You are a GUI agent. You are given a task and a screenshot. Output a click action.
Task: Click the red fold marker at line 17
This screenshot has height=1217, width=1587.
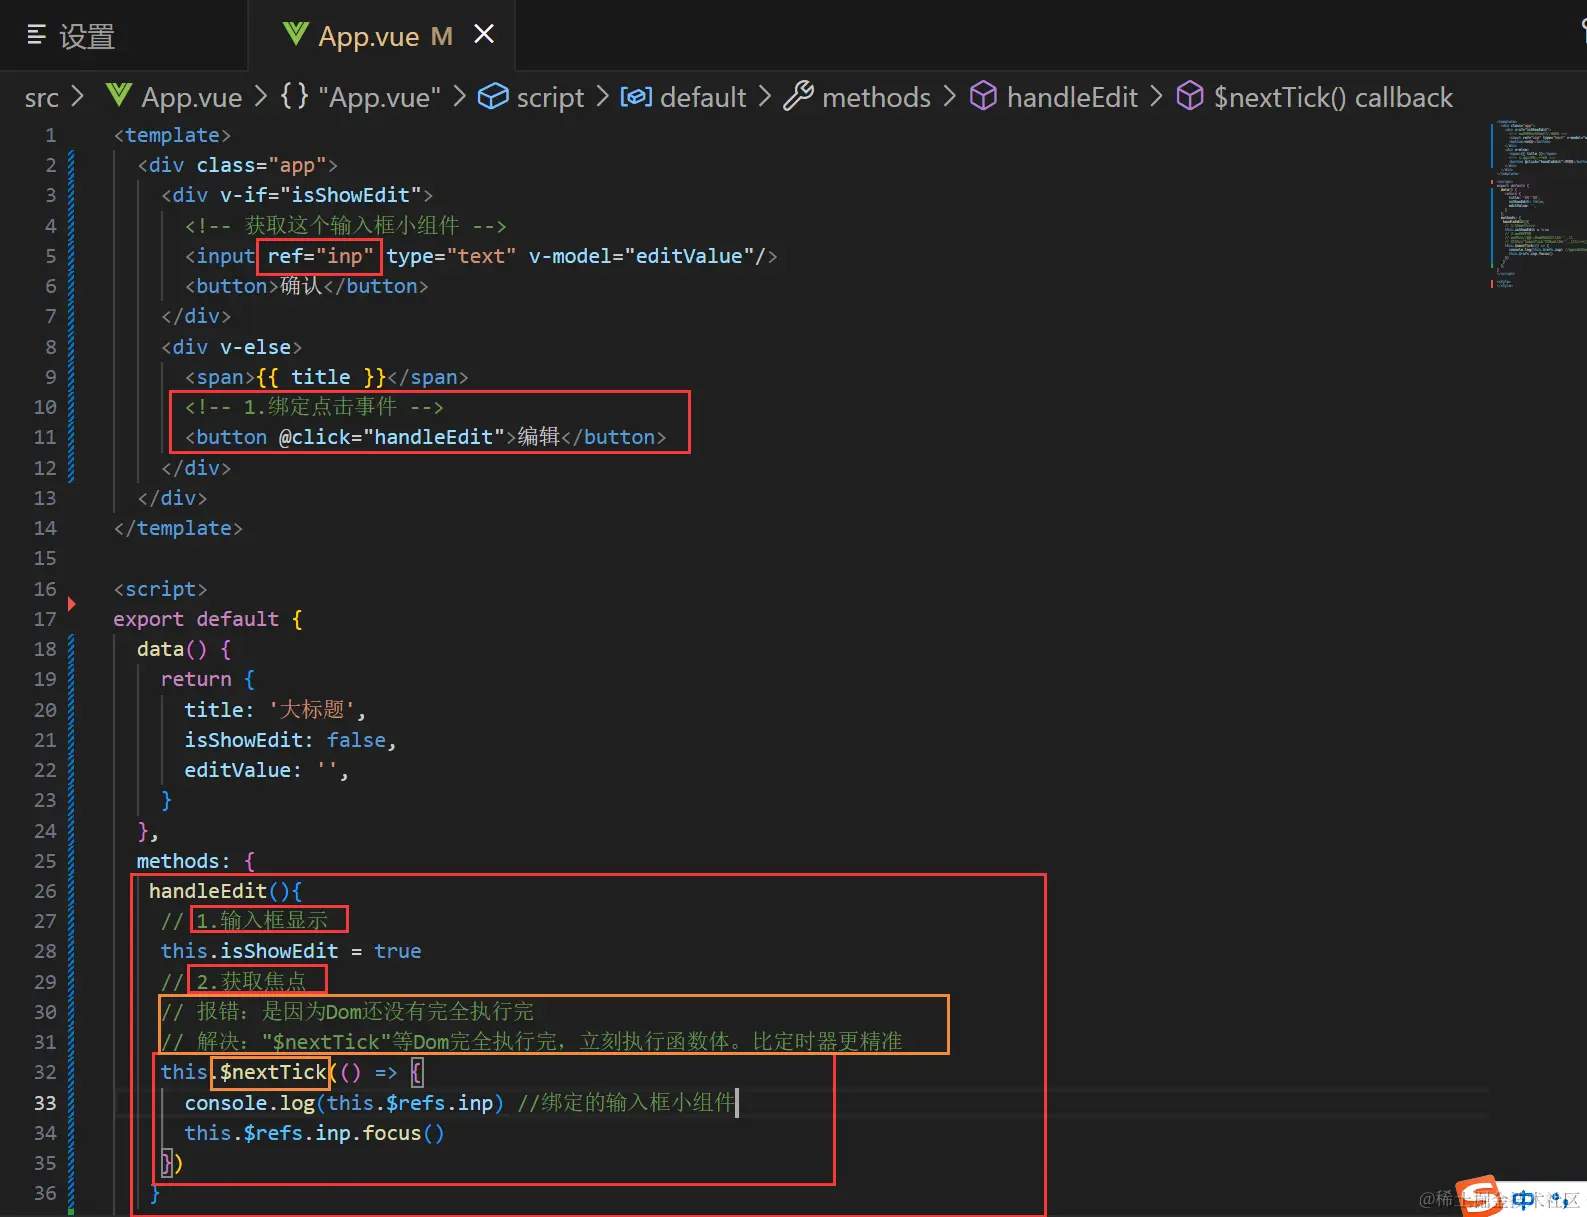[x=71, y=603]
